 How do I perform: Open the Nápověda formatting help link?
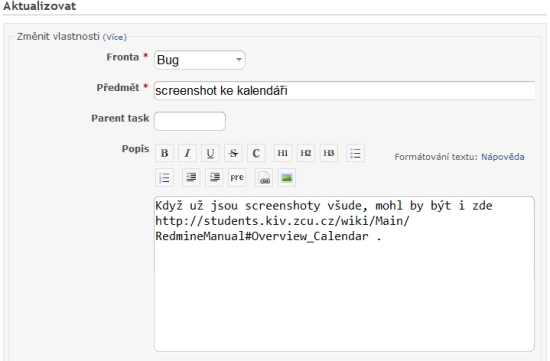coord(502,157)
